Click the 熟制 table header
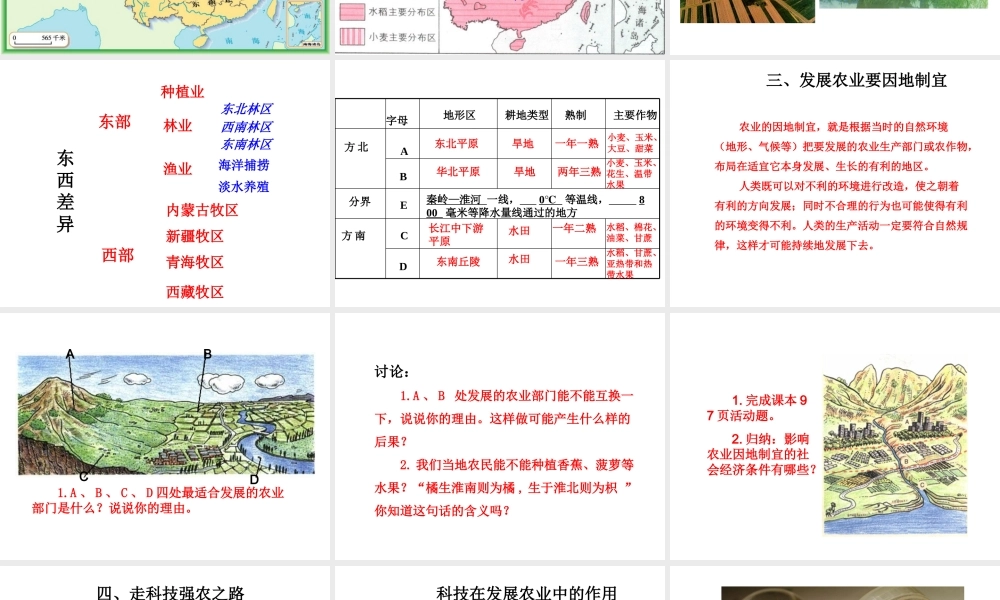This screenshot has height=600, width=1000. 575,115
